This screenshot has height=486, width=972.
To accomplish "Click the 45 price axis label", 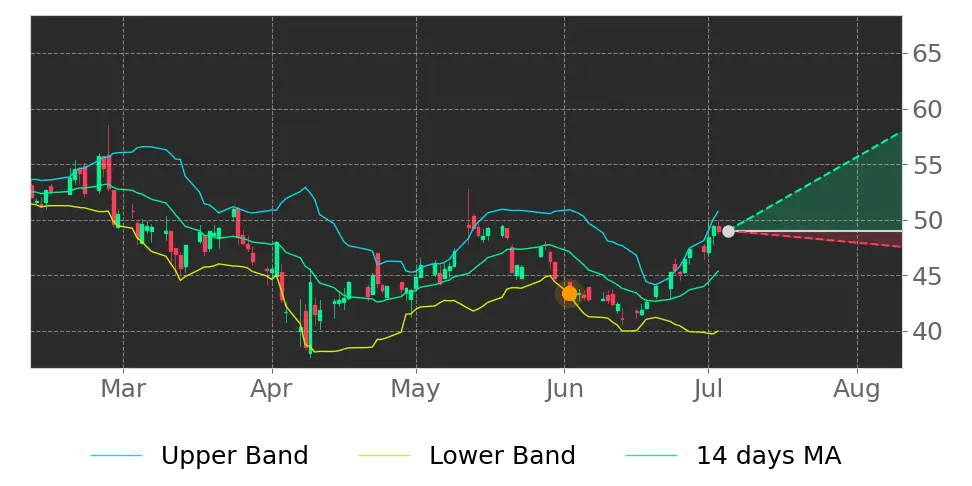I will 927,276.
